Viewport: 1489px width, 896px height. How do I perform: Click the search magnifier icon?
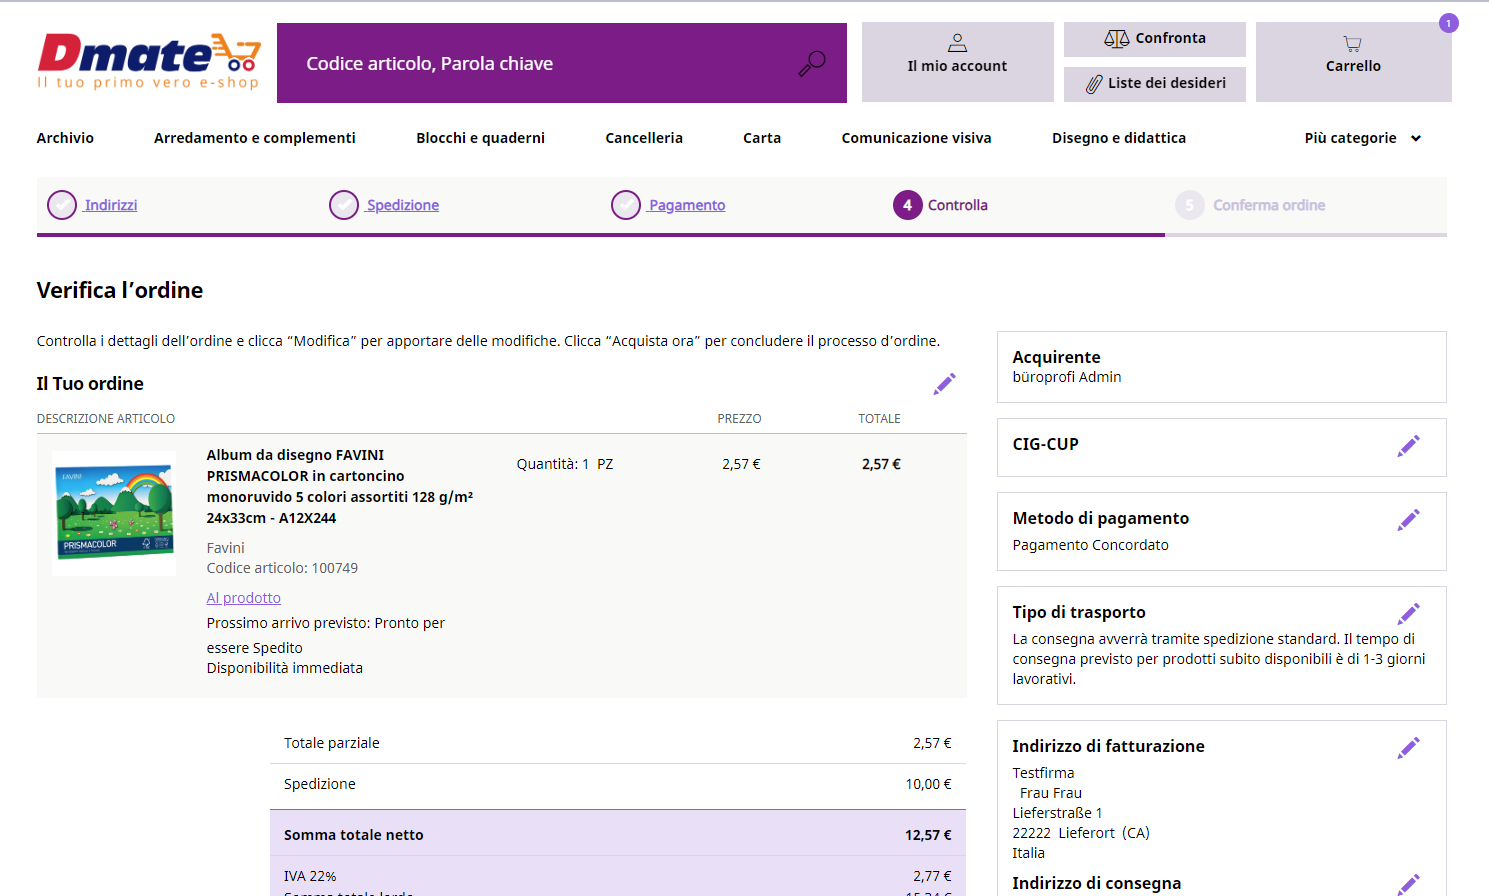812,63
